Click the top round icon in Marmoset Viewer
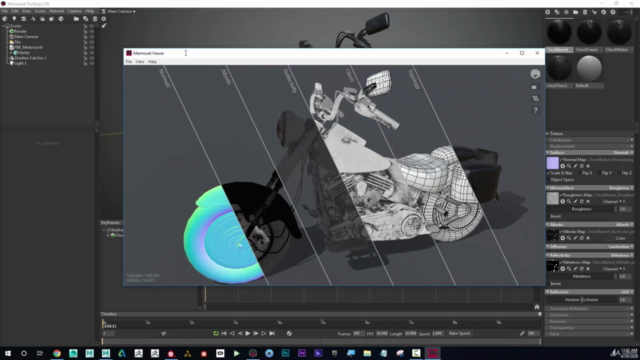The image size is (640, 360). (x=535, y=74)
